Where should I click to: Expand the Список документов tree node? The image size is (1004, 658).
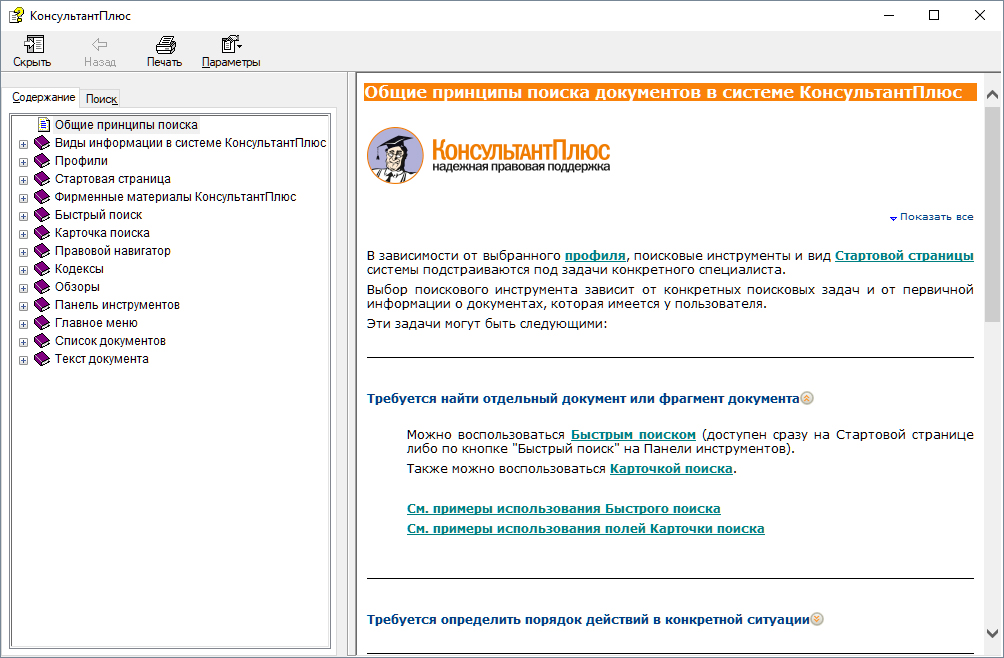pos(23,342)
